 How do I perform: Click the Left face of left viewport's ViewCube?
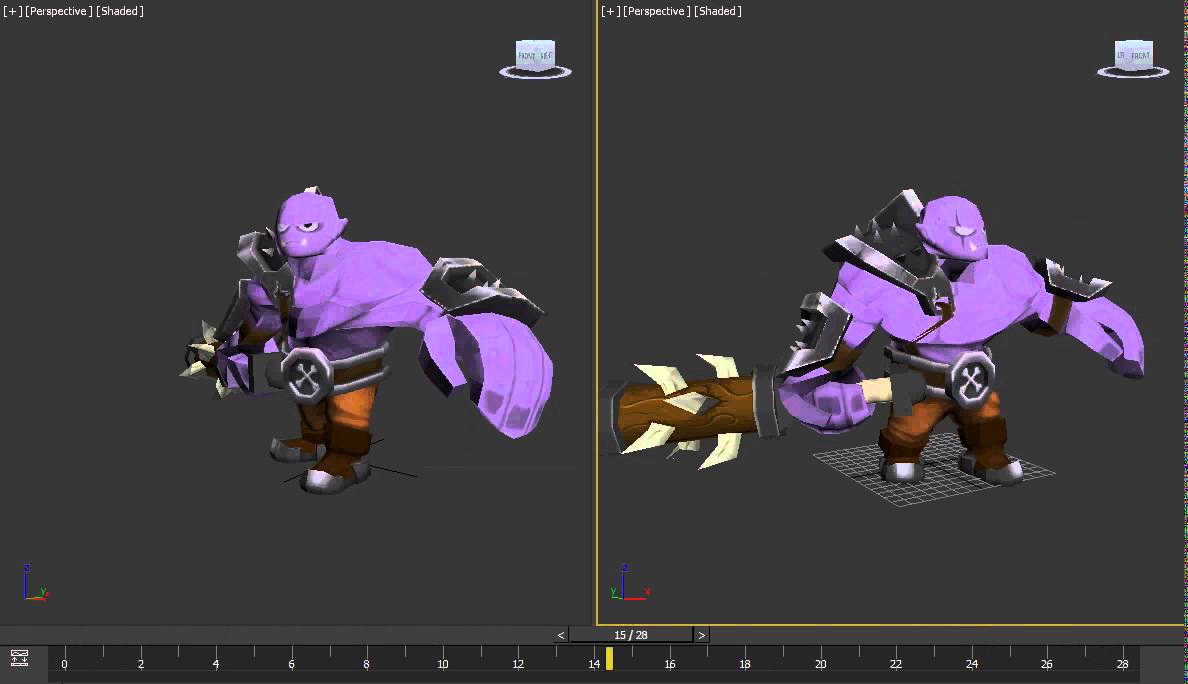[x=546, y=55]
